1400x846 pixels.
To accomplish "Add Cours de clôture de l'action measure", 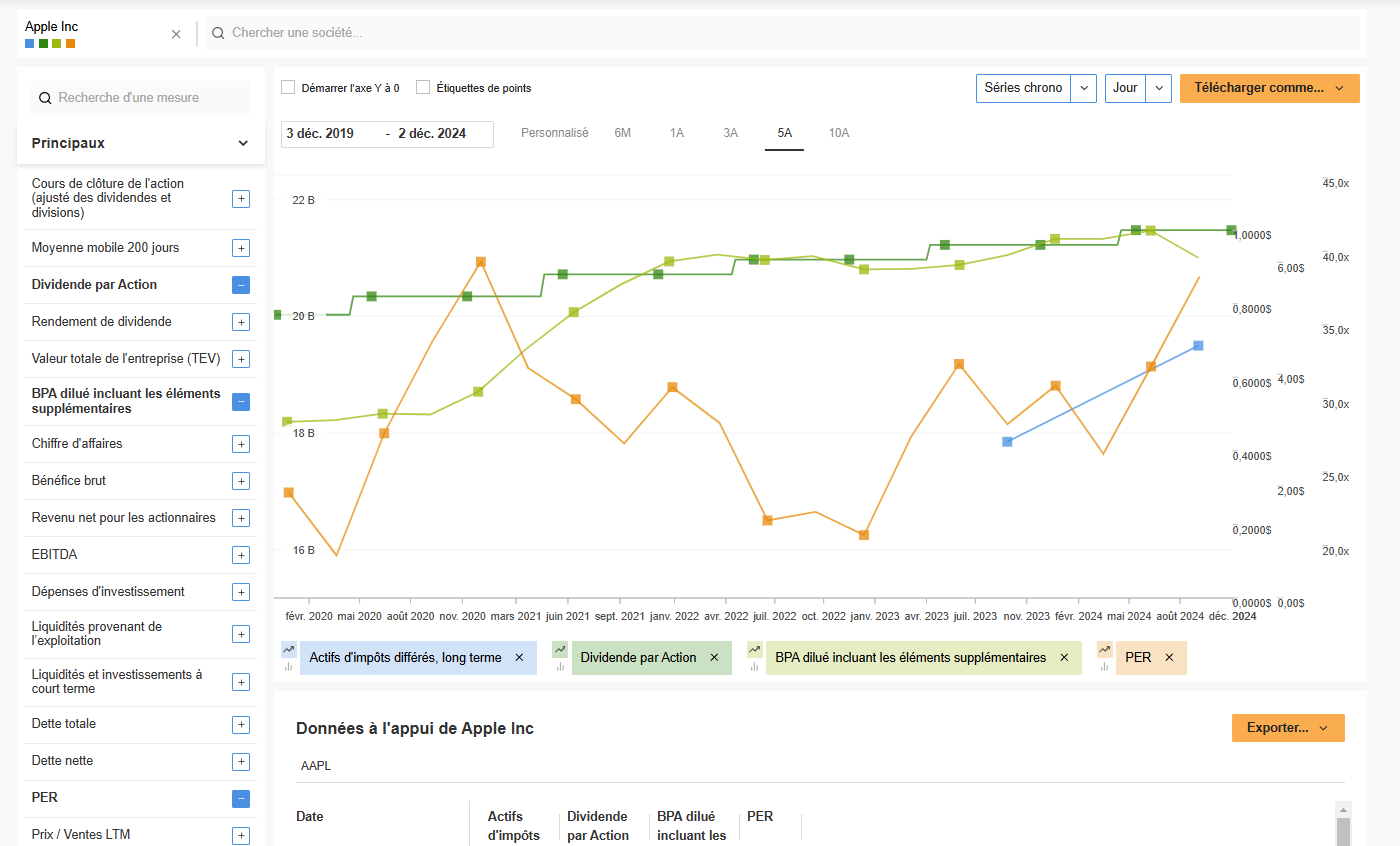I will [241, 199].
